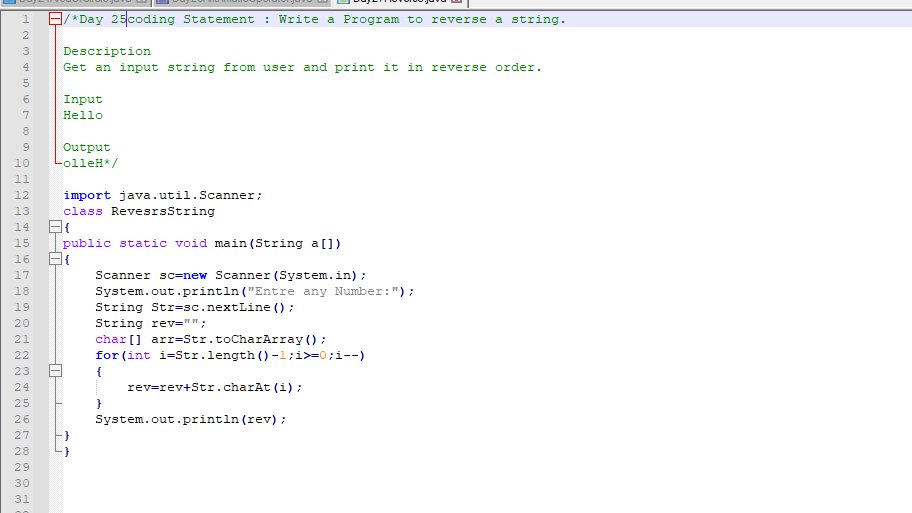Click the 'System.out.println(rev);' line
Image resolution: width=912 pixels, height=513 pixels.
click(x=191, y=419)
